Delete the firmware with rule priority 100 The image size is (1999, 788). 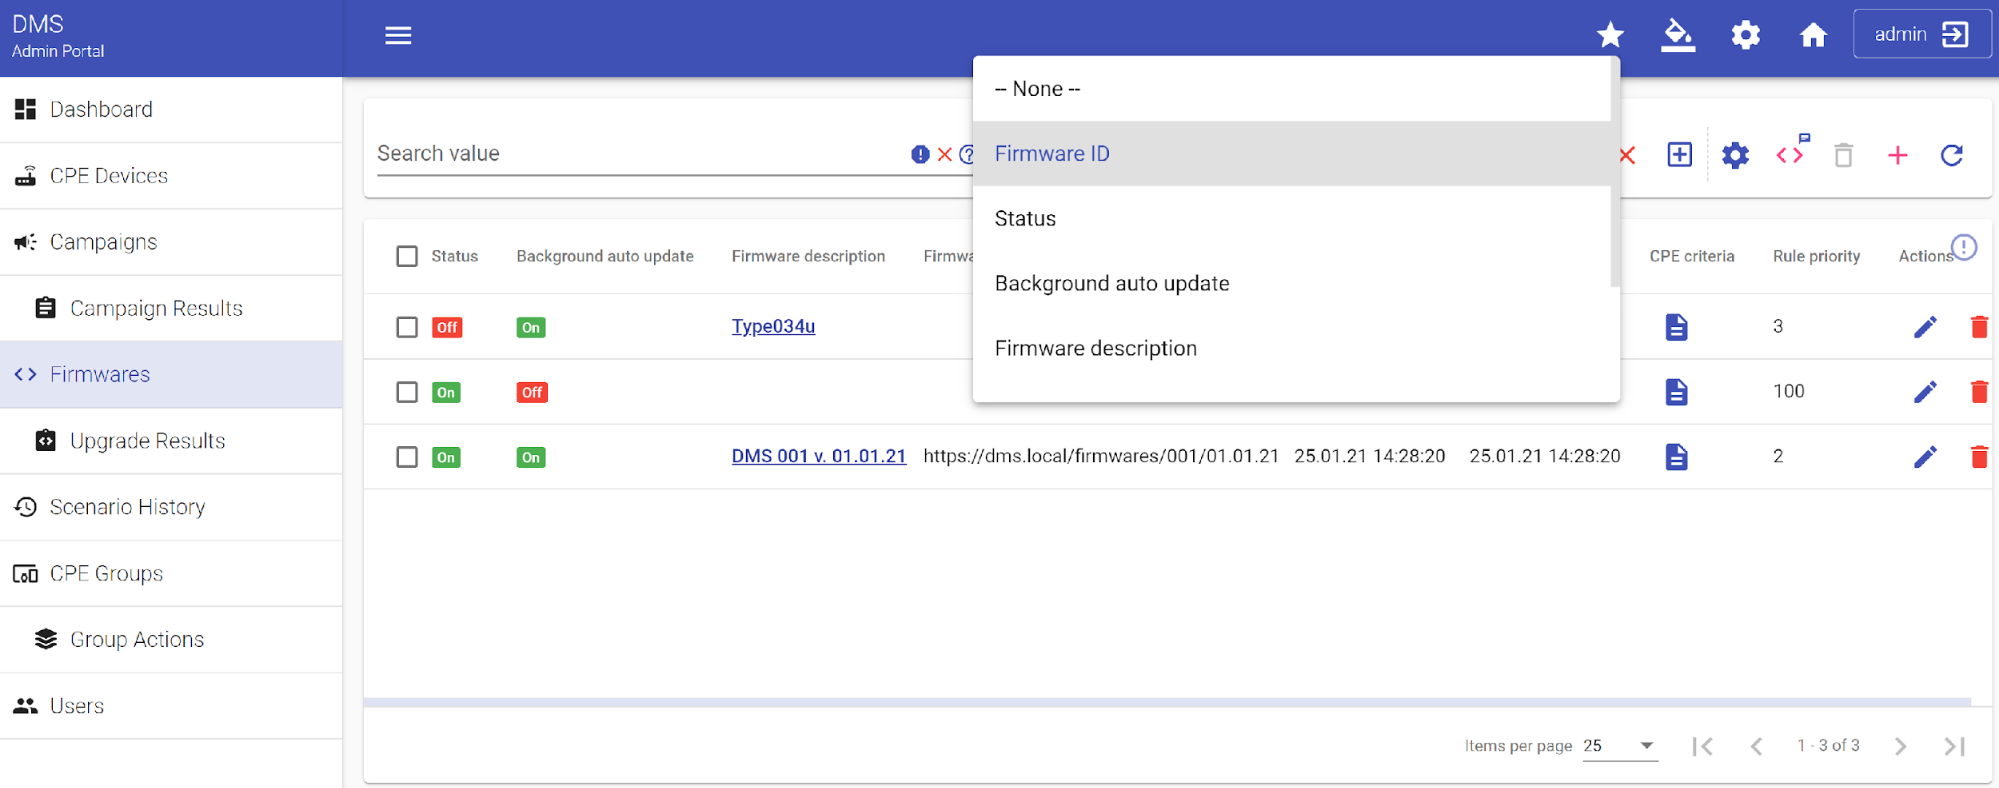[1978, 392]
